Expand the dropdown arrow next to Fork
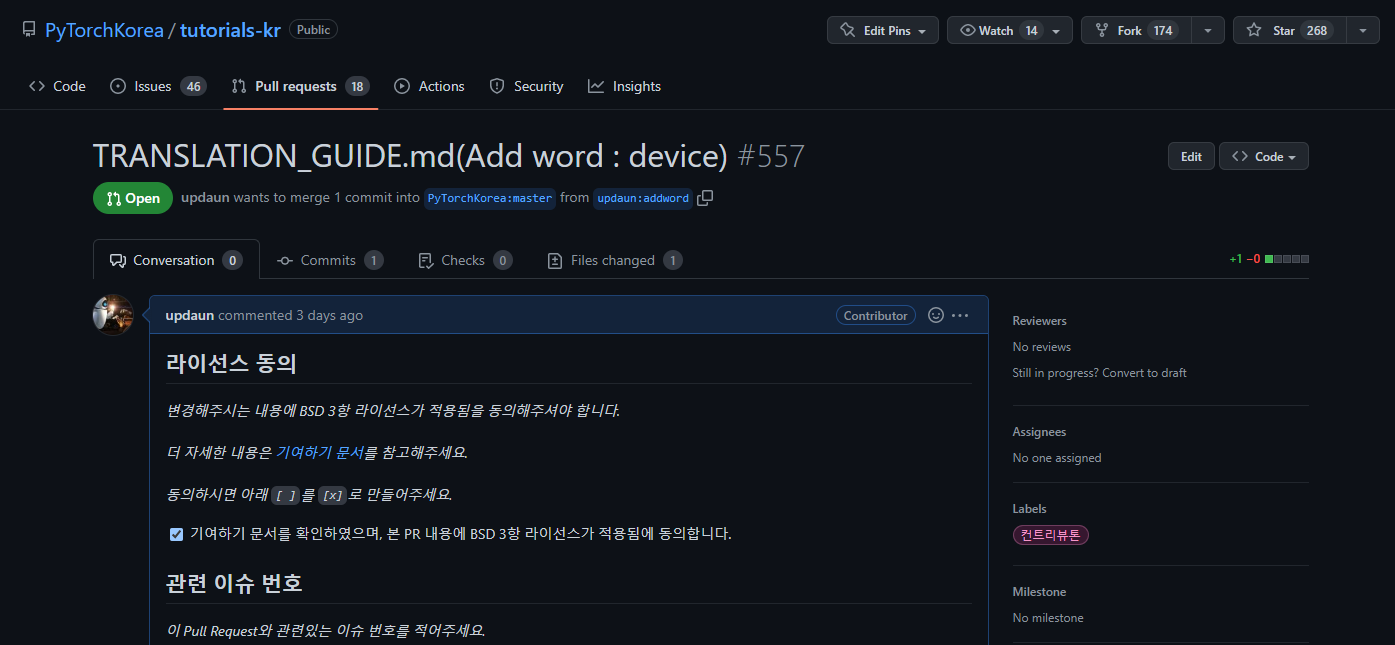This screenshot has height=645, width=1395. click(1208, 31)
